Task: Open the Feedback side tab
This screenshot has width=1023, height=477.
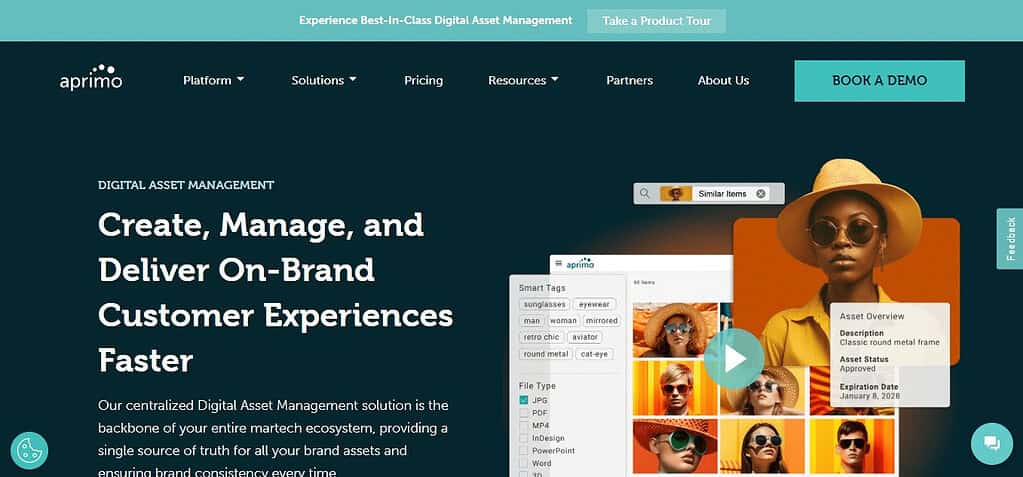Action: pos(1010,239)
